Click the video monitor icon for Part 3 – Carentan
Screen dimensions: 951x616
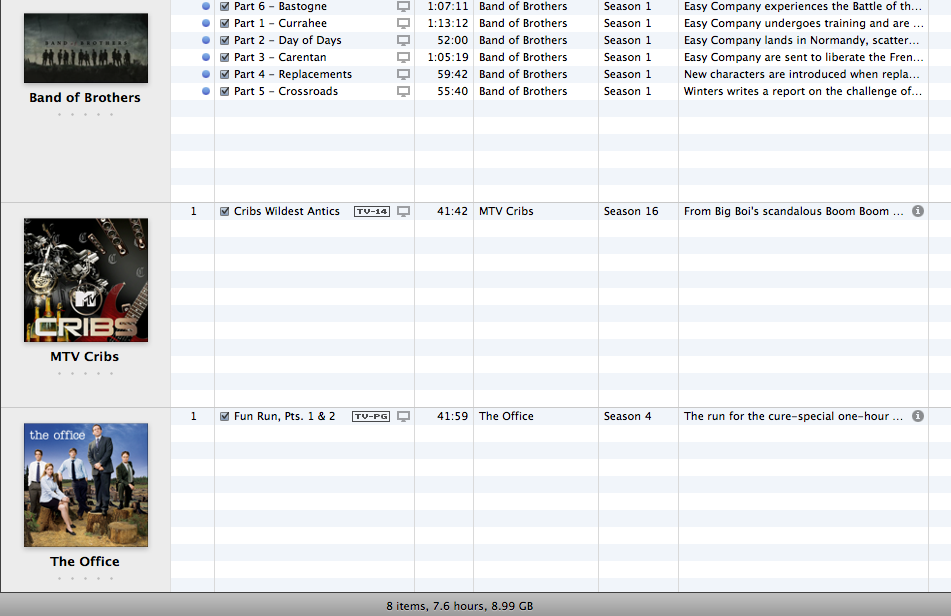click(x=403, y=58)
